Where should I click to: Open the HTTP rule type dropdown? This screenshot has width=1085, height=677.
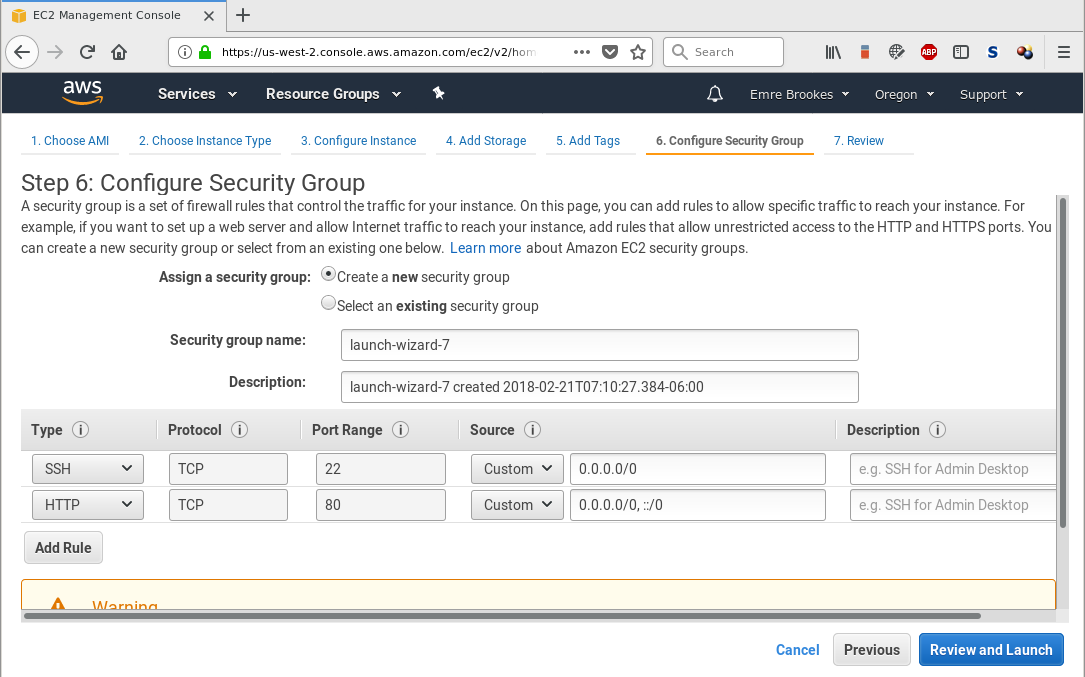[x=88, y=505]
